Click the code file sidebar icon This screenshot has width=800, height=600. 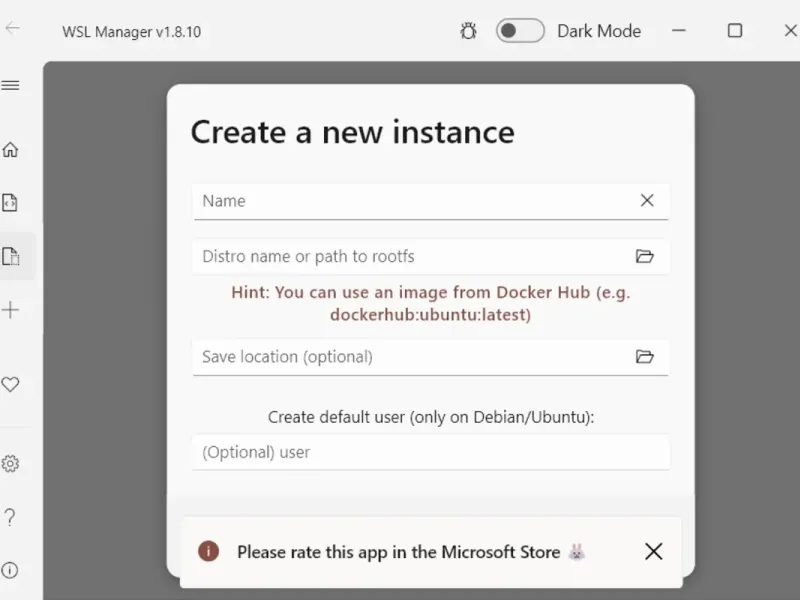11,203
